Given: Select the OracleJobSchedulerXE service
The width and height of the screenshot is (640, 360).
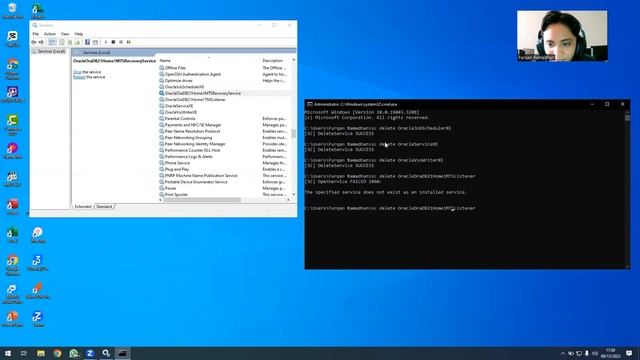Looking at the screenshot, I should [x=224, y=87].
